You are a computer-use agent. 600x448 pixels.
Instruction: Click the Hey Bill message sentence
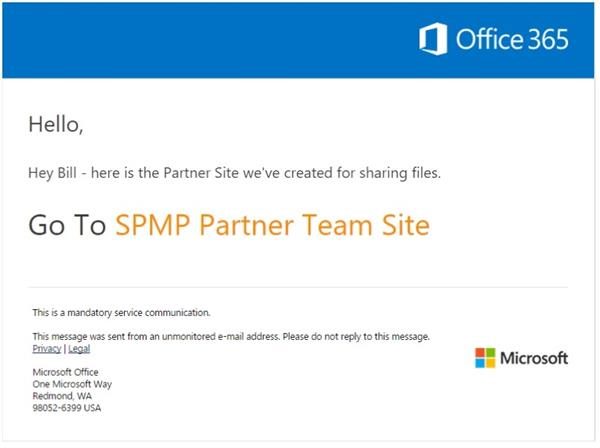pos(235,173)
